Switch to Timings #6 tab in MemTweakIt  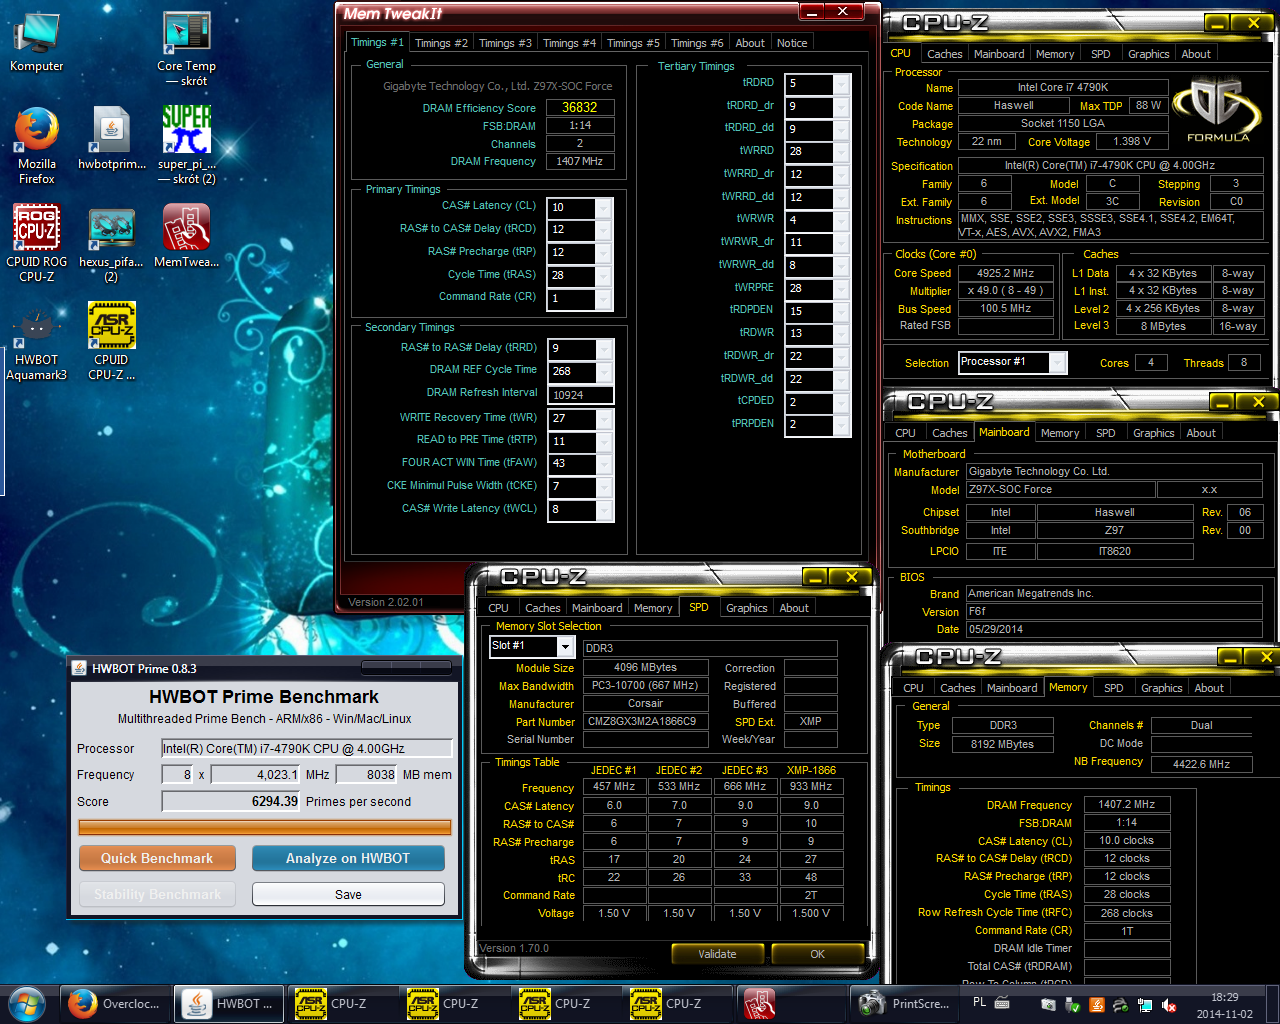tap(697, 43)
